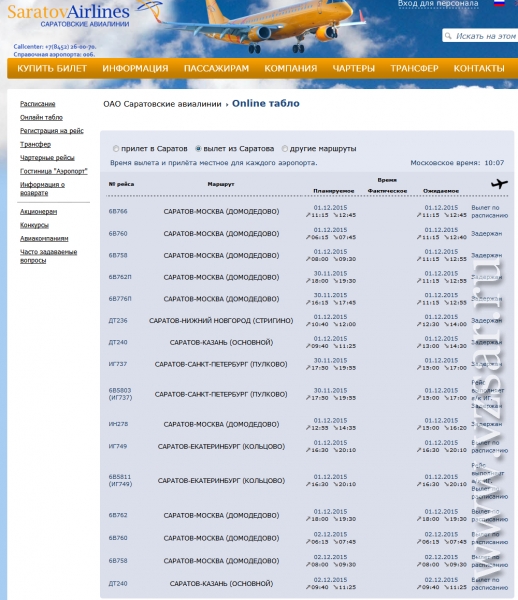Image resolution: width=518 pixels, height=600 pixels.
Task: Open the ЧАРТЕРЫ menu
Action: [353, 68]
